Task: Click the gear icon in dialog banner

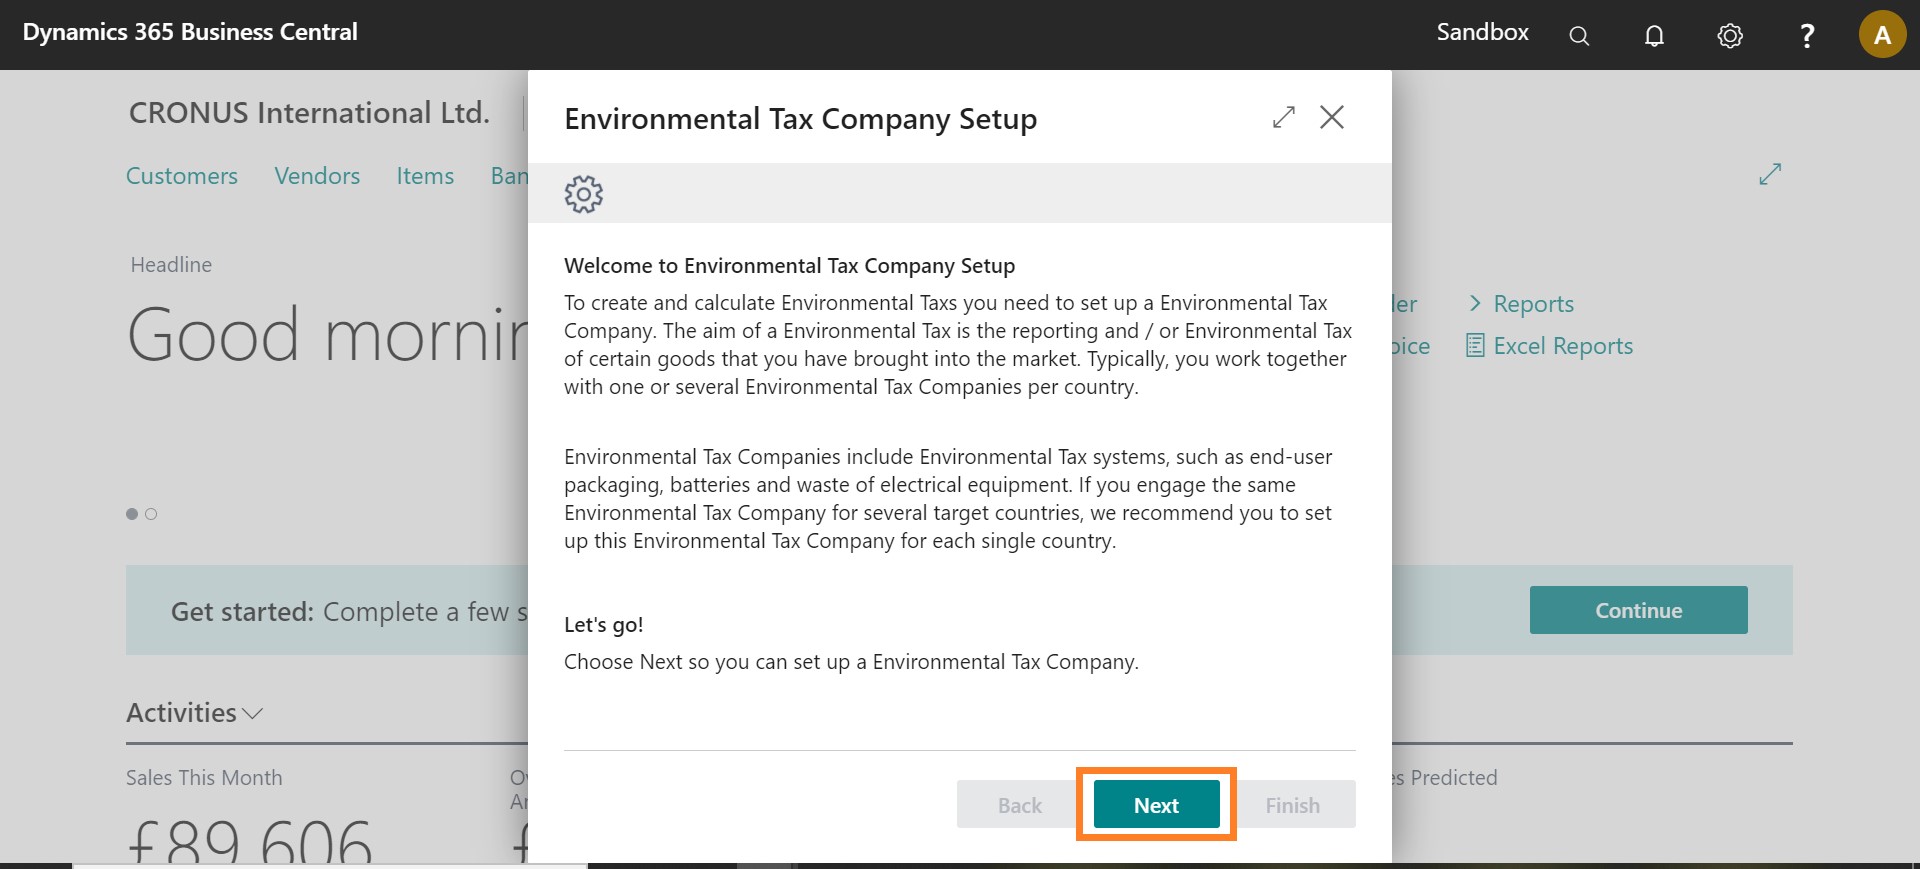Action: tap(584, 194)
